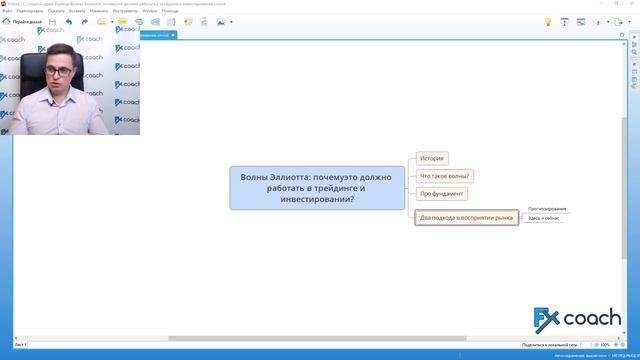
Task: Maximize the editor area with the square icon
Action: (622, 35)
